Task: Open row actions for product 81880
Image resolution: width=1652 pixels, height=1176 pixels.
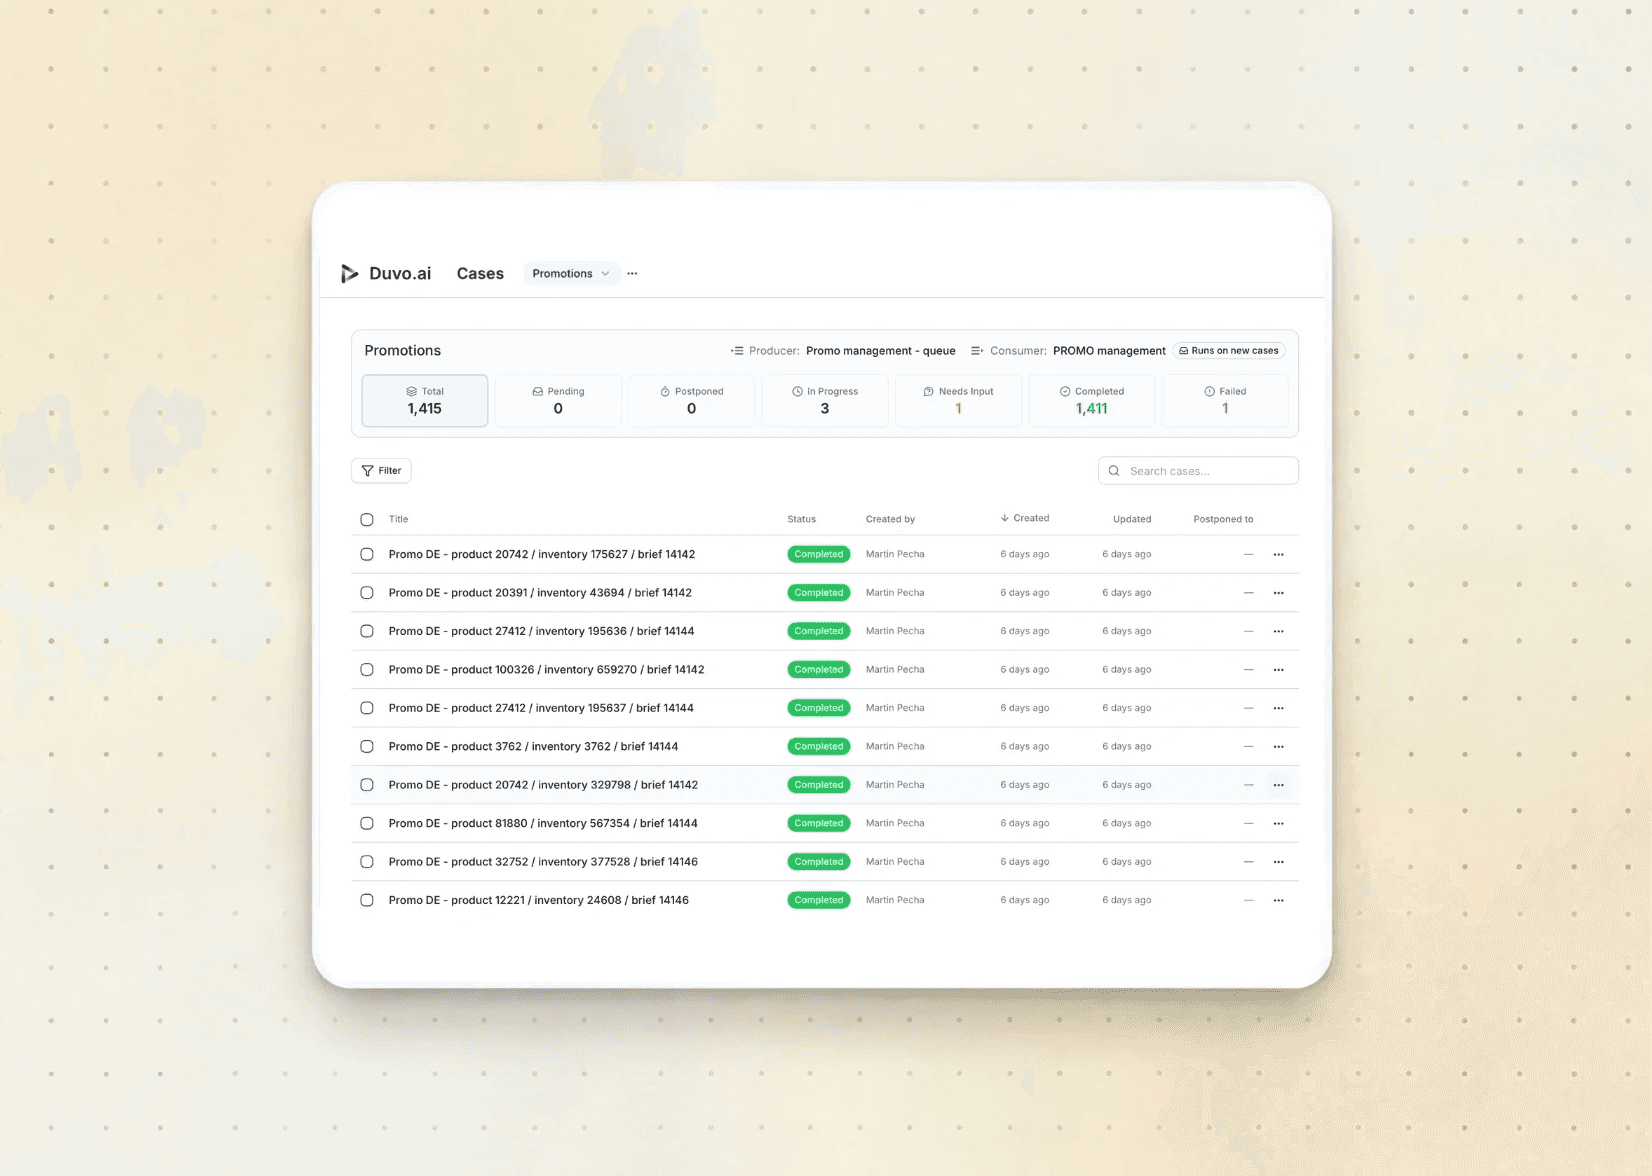Action: pos(1278,824)
